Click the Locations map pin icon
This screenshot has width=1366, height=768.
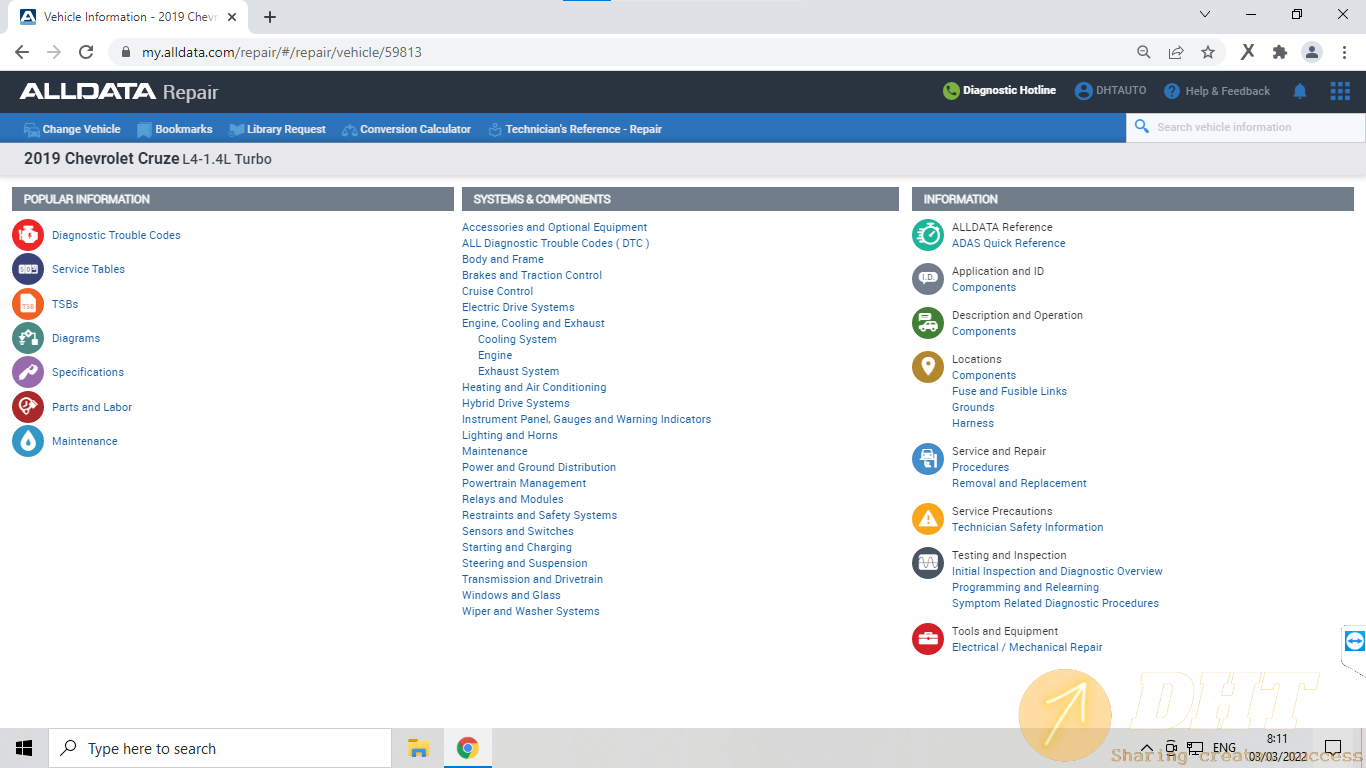(x=928, y=367)
